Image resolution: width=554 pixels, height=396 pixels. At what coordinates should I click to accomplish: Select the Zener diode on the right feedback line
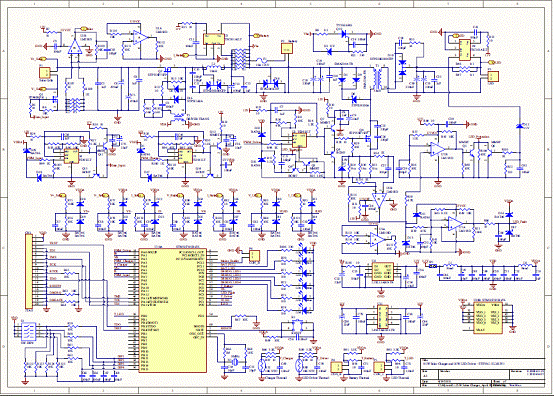pyautogui.click(x=519, y=126)
